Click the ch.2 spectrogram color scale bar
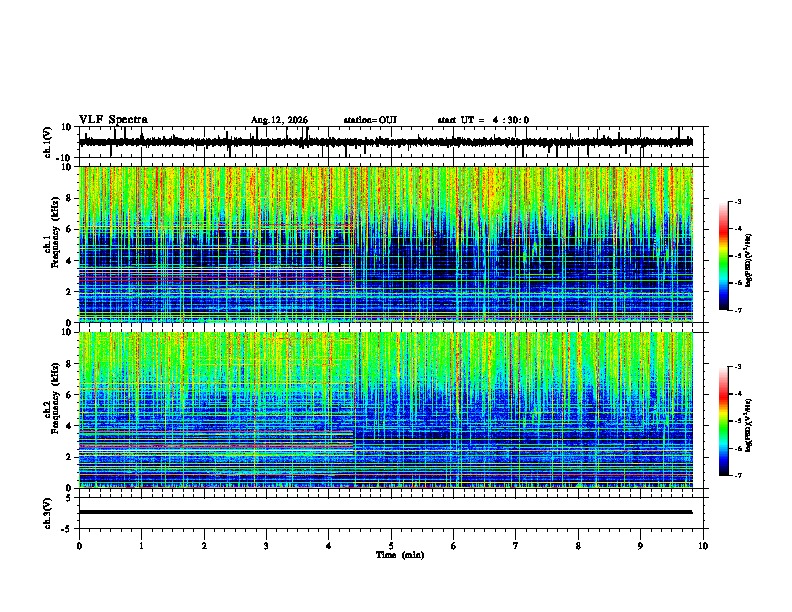Image resolution: width=792 pixels, height=612 pixels. tap(724, 421)
